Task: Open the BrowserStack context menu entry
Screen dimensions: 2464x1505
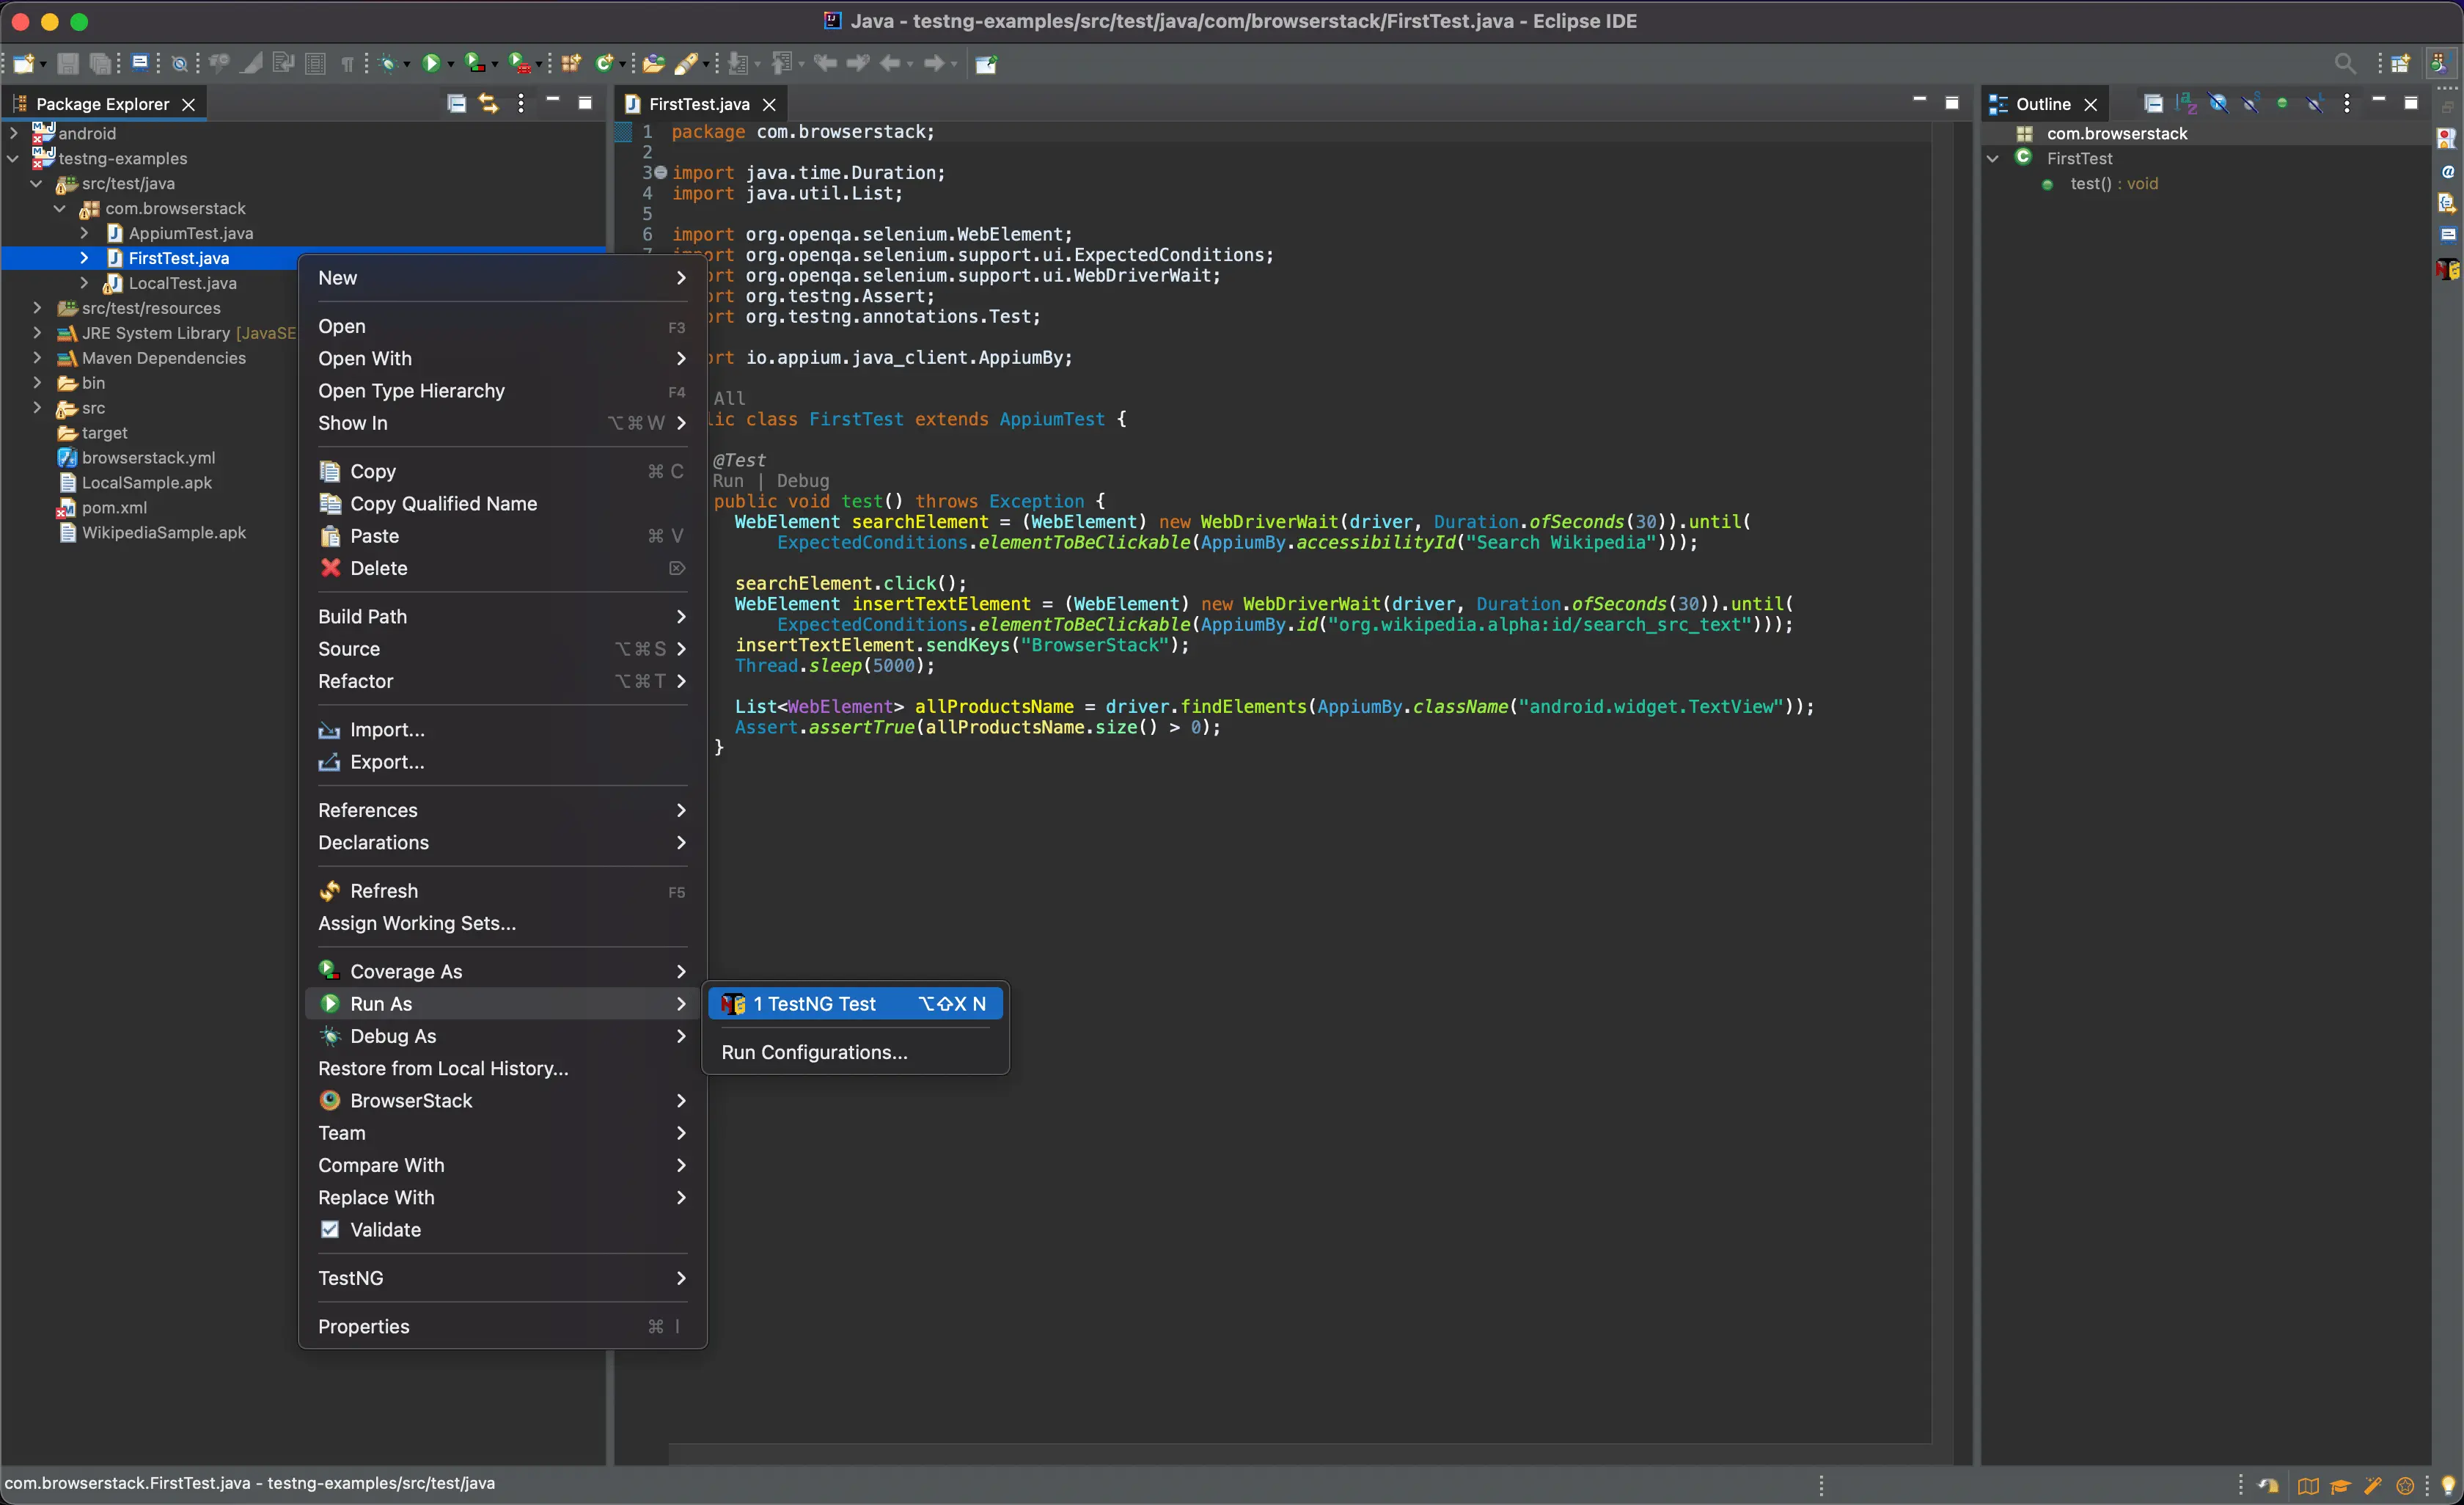Action: tap(411, 1100)
